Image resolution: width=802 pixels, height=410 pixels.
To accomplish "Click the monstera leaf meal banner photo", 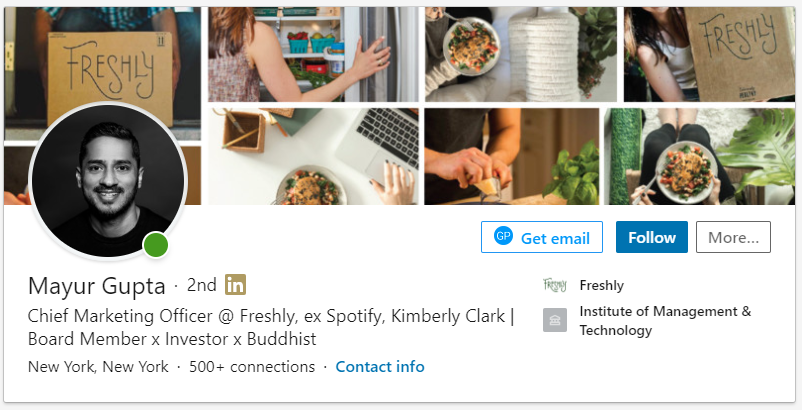I will click(699, 156).
